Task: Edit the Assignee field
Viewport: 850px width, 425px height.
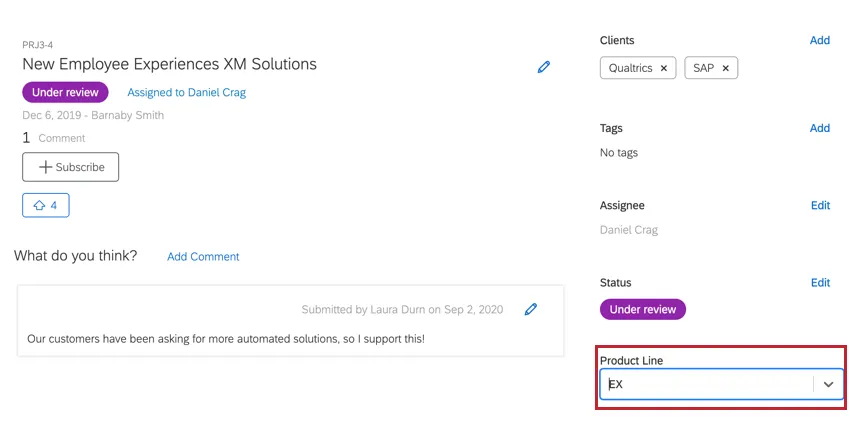Action: click(820, 206)
